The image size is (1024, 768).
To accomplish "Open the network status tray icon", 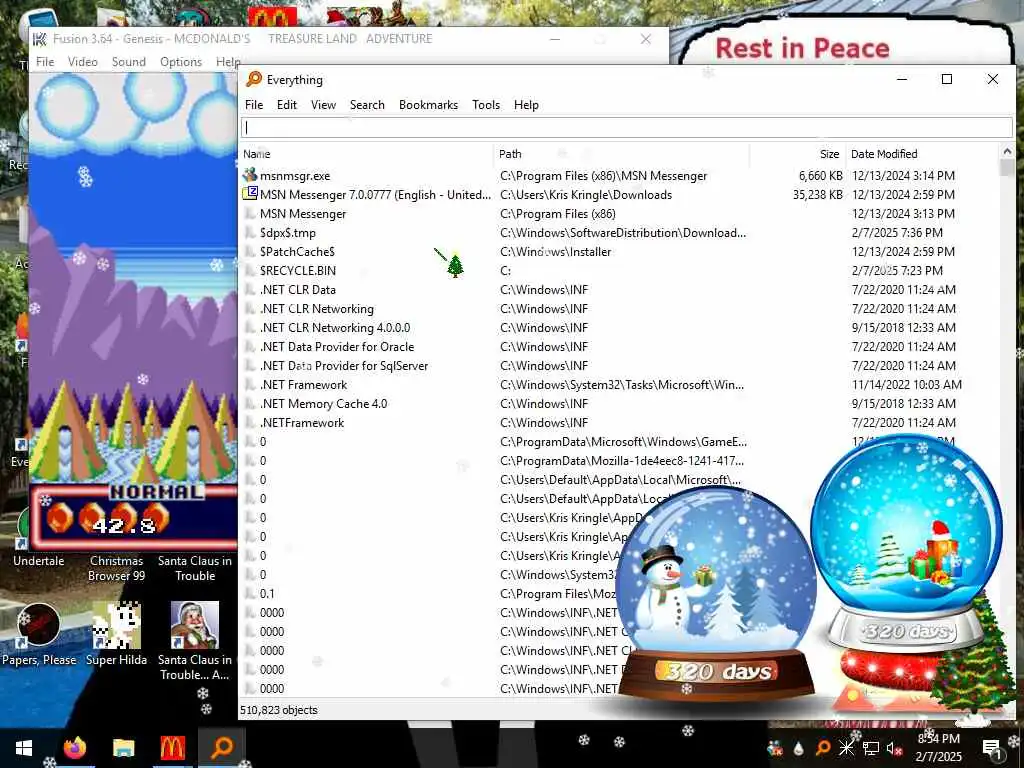I will pyautogui.click(x=871, y=748).
